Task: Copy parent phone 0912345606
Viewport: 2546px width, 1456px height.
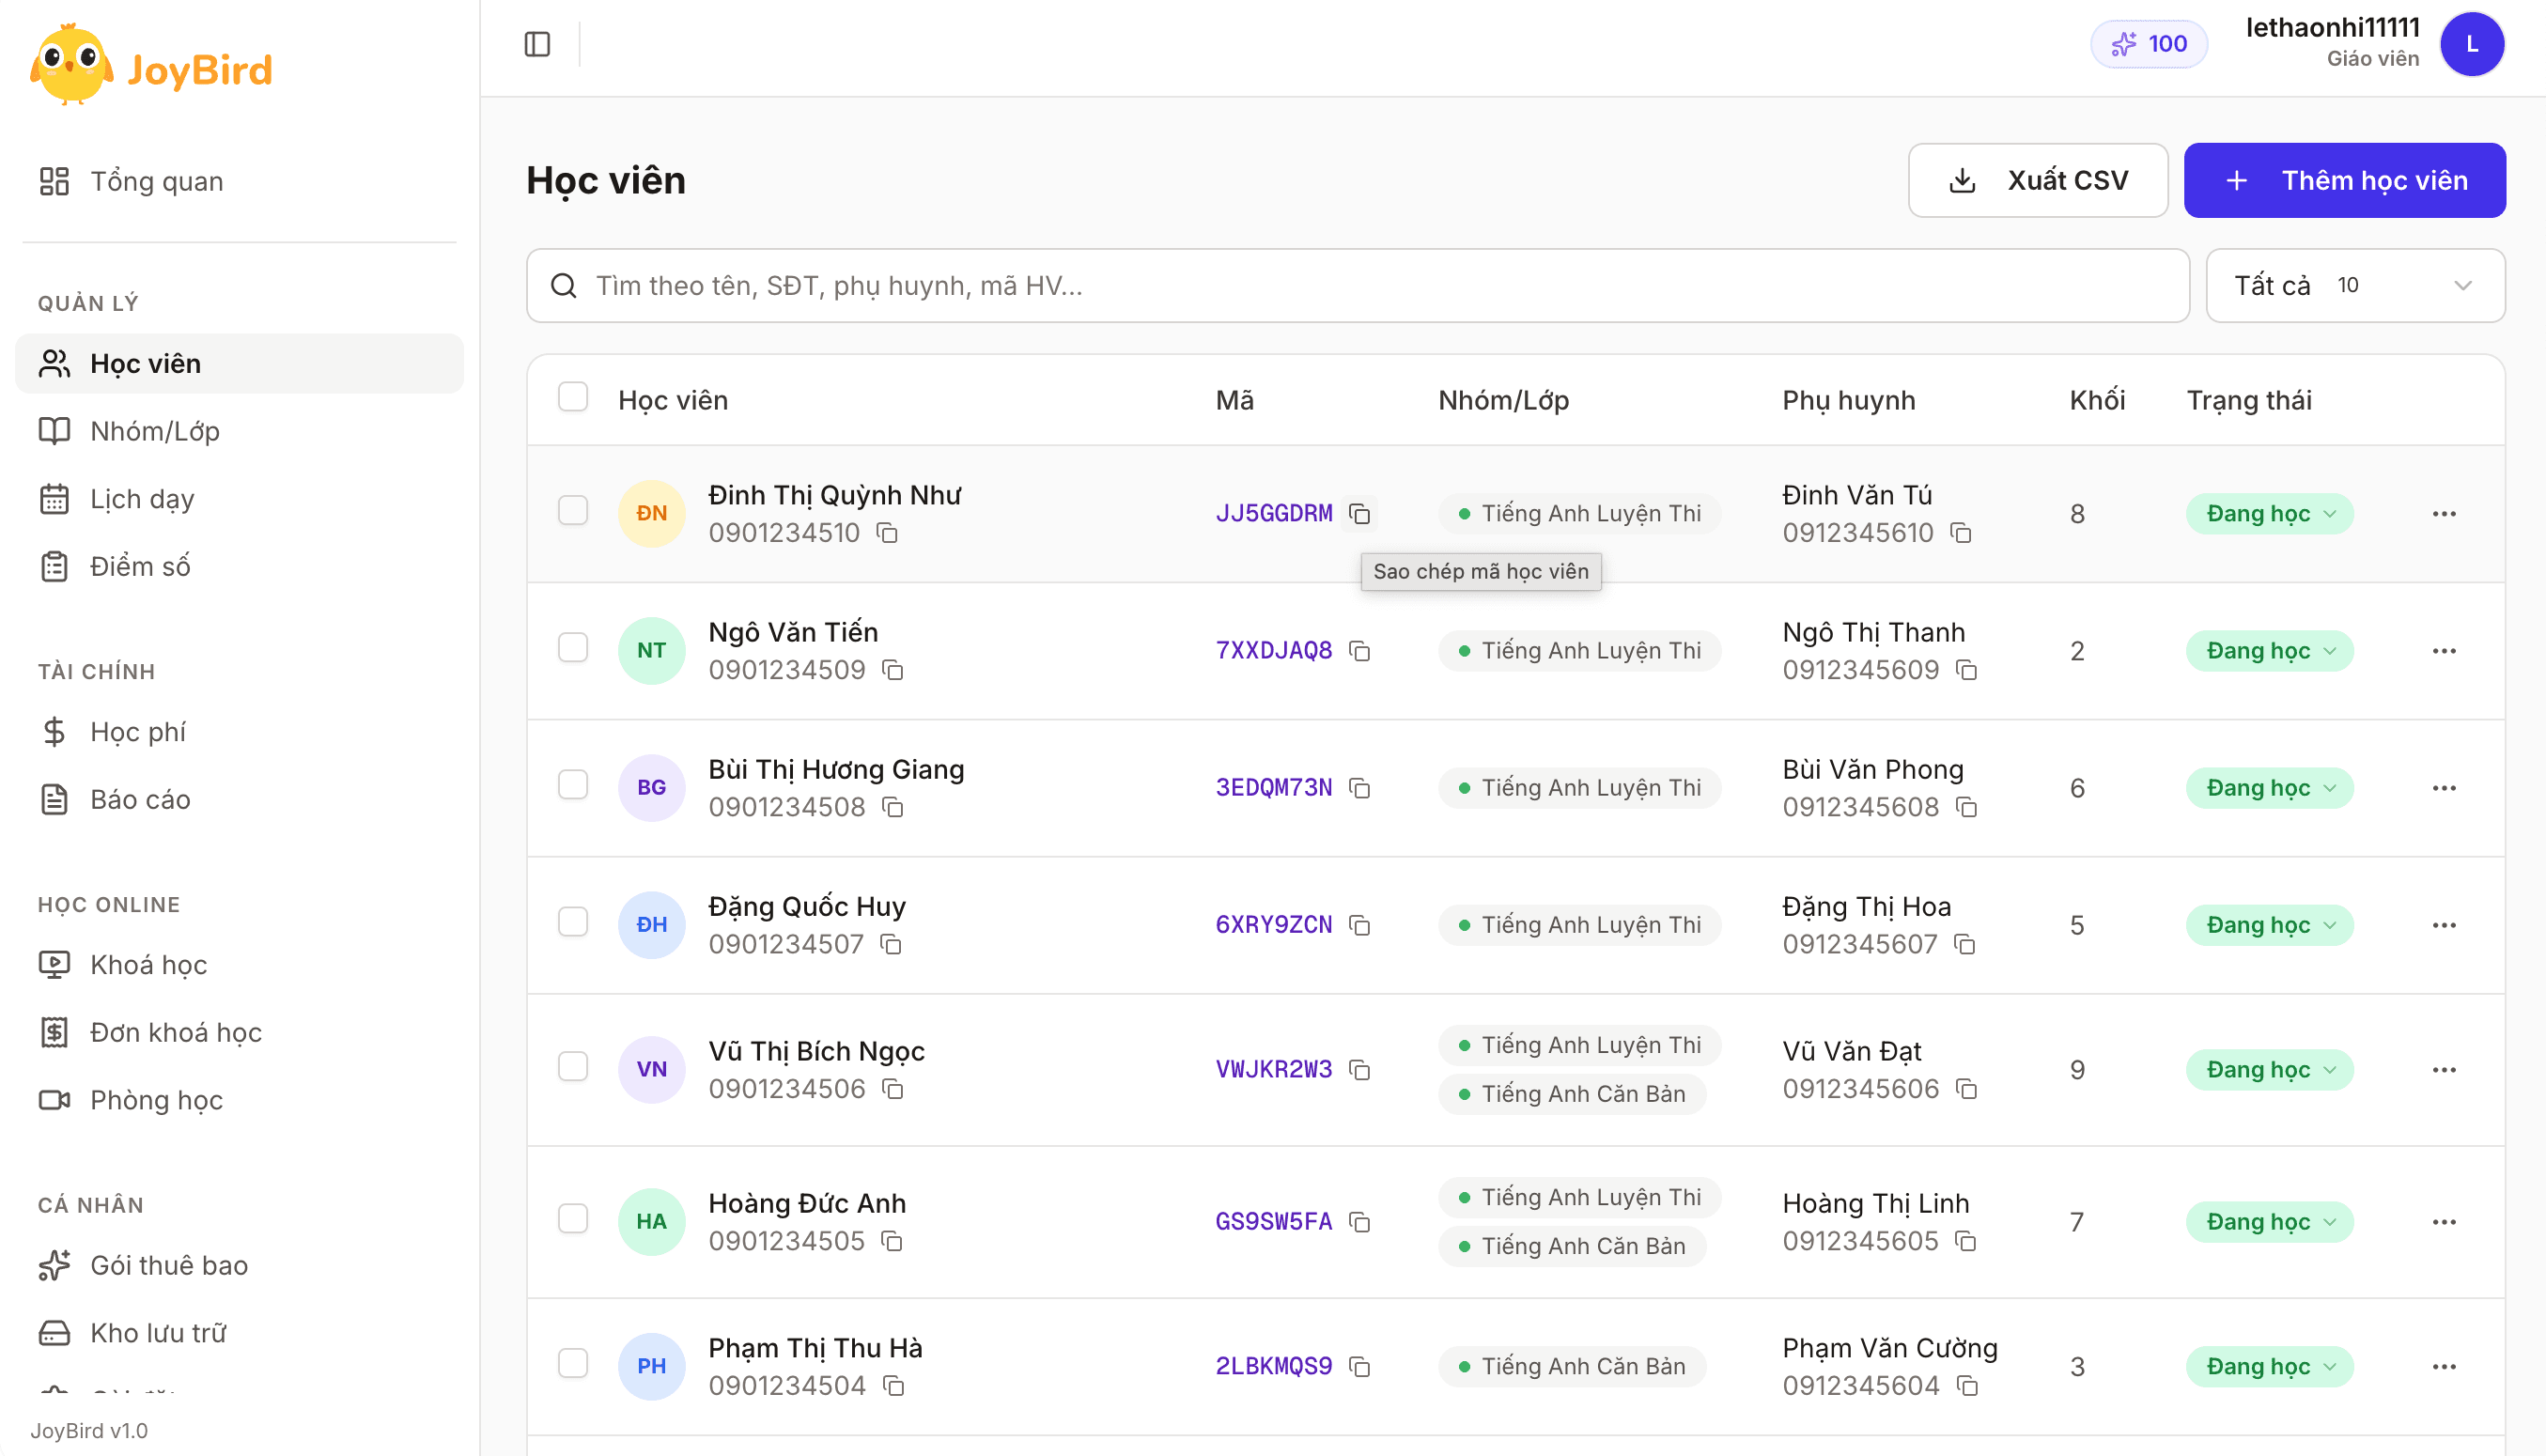Action: (x=1967, y=1089)
